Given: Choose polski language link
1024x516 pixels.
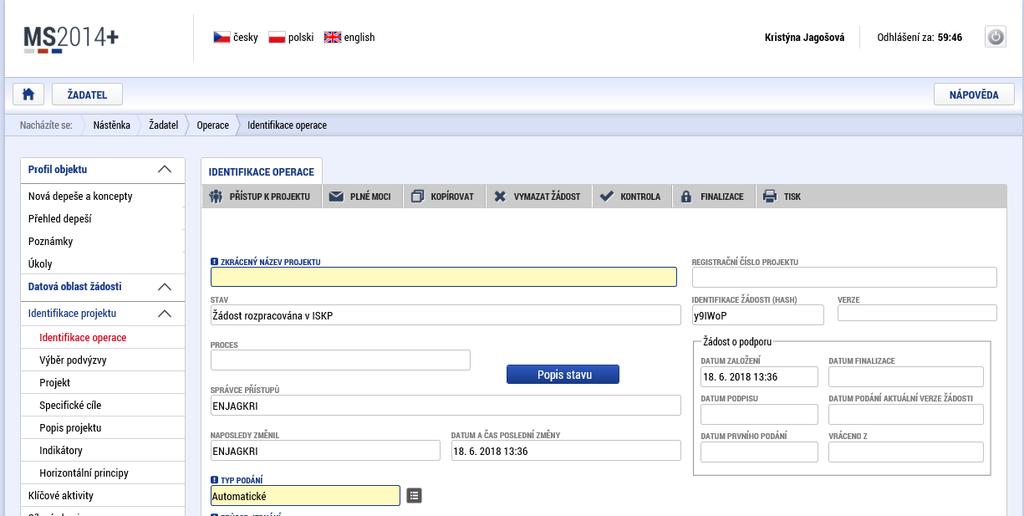Looking at the screenshot, I should click(301, 37).
